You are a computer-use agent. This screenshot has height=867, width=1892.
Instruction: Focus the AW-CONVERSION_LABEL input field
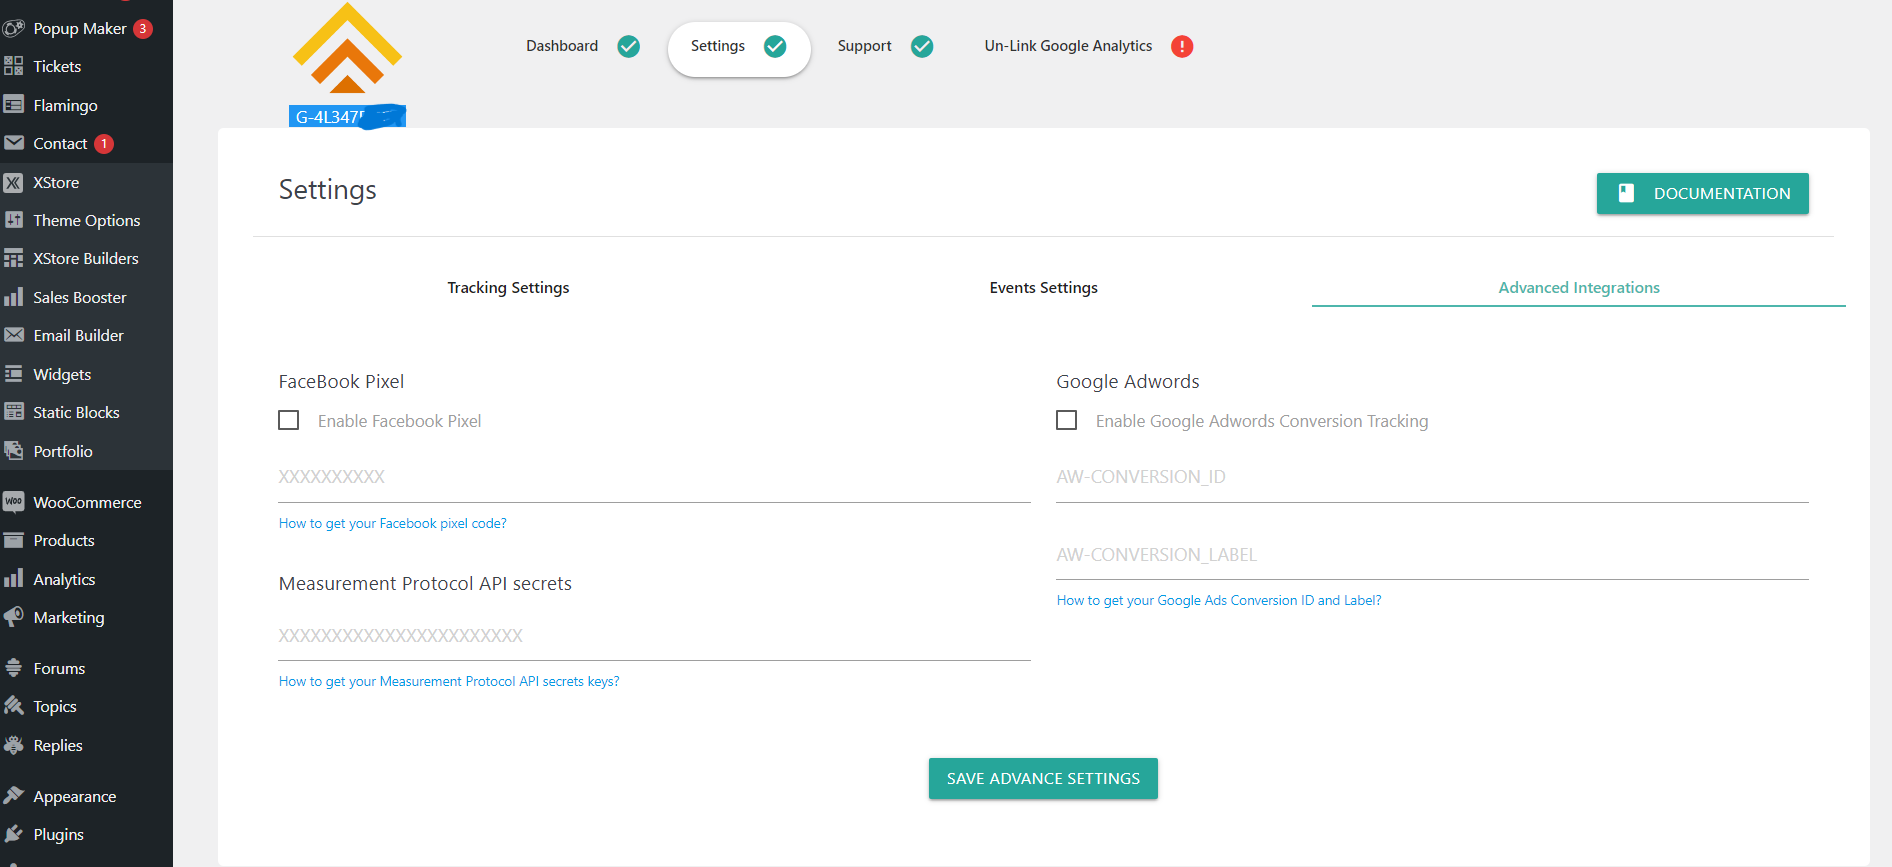tap(1432, 555)
